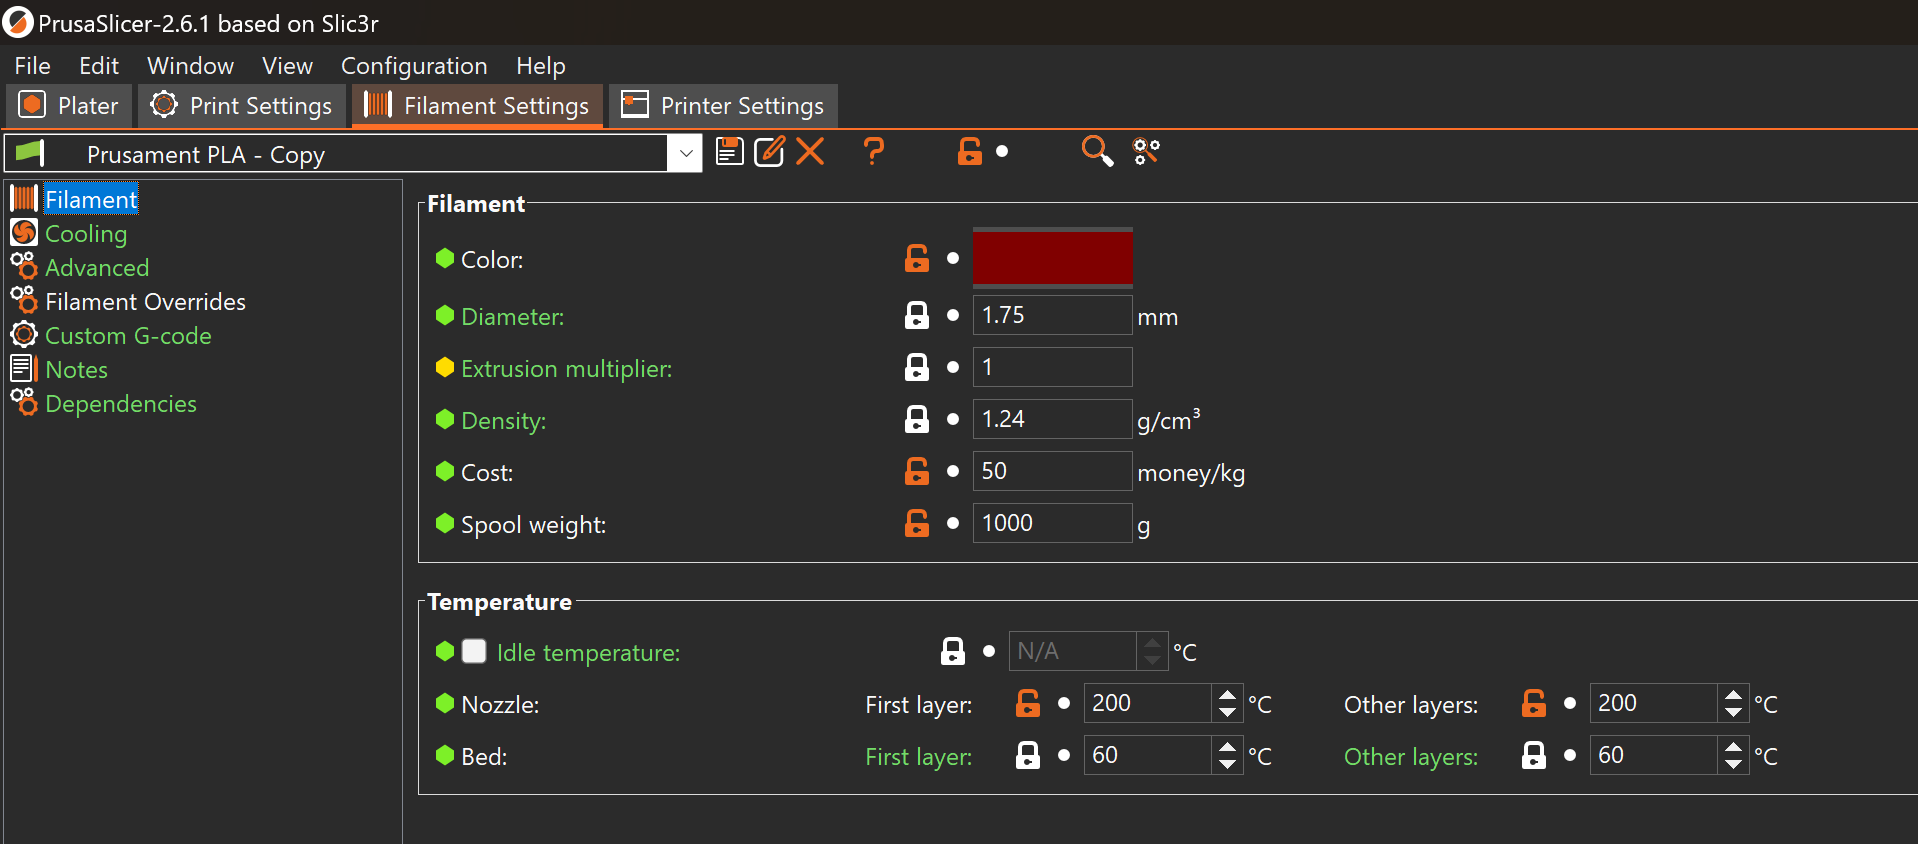The width and height of the screenshot is (1918, 844).
Task: Open the Edit menu
Action: [x=99, y=66]
